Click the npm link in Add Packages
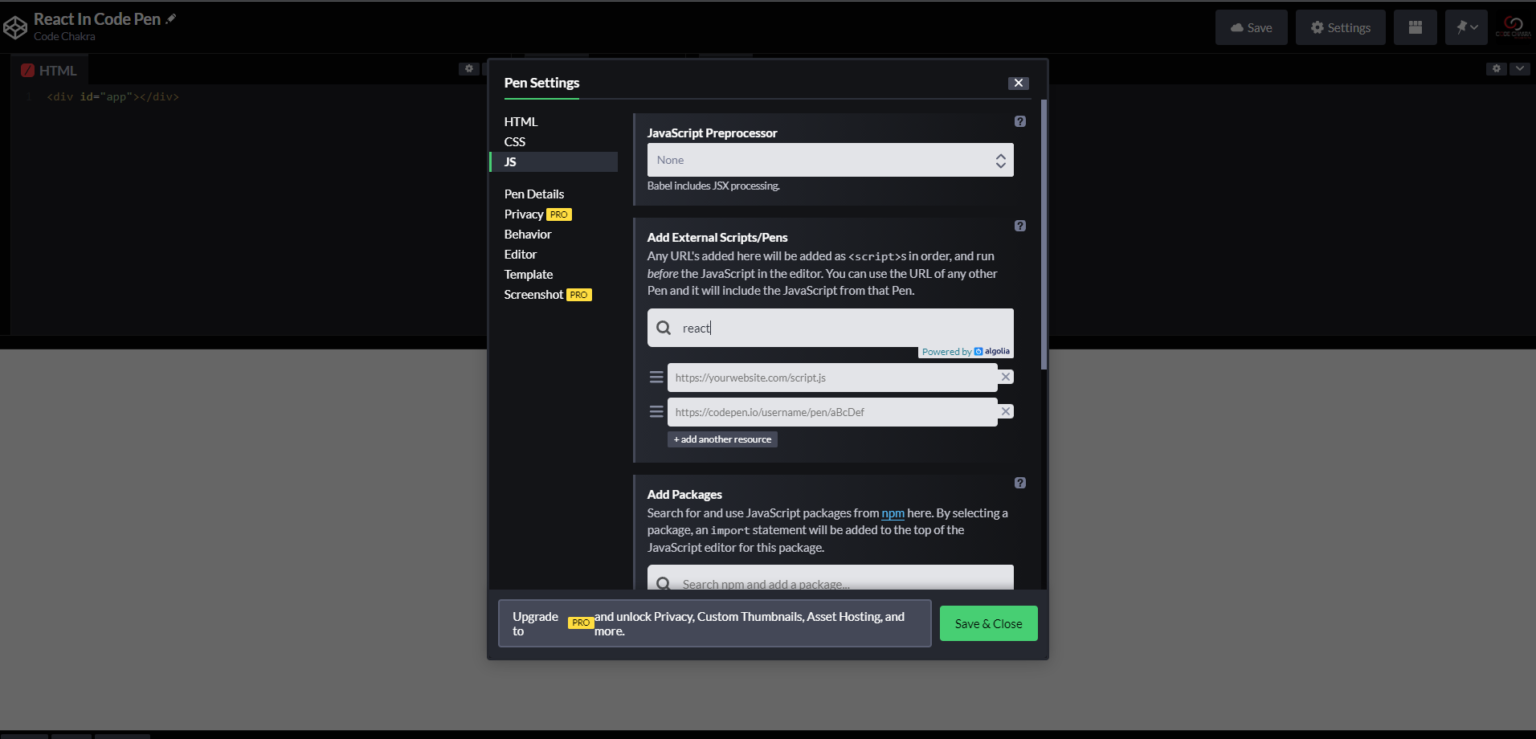Image resolution: width=1536 pixels, height=739 pixels. 892,513
